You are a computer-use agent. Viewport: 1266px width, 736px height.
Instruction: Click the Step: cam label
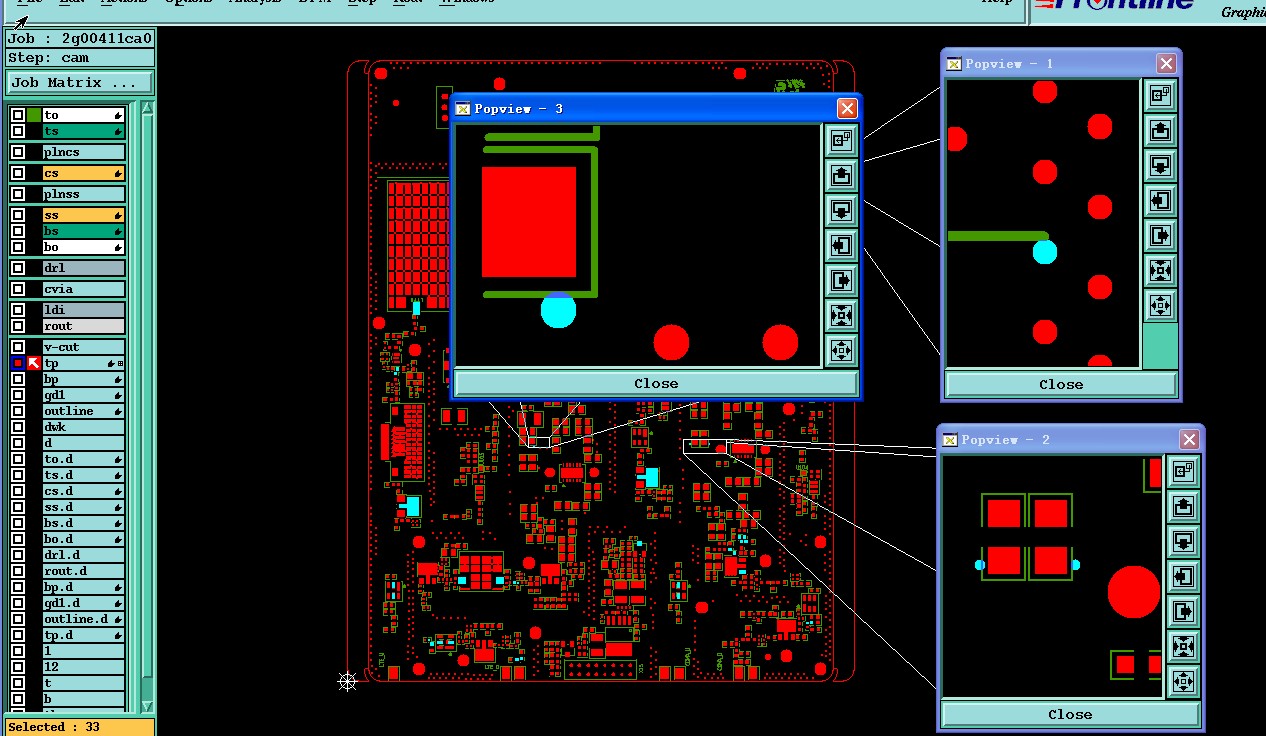point(80,58)
